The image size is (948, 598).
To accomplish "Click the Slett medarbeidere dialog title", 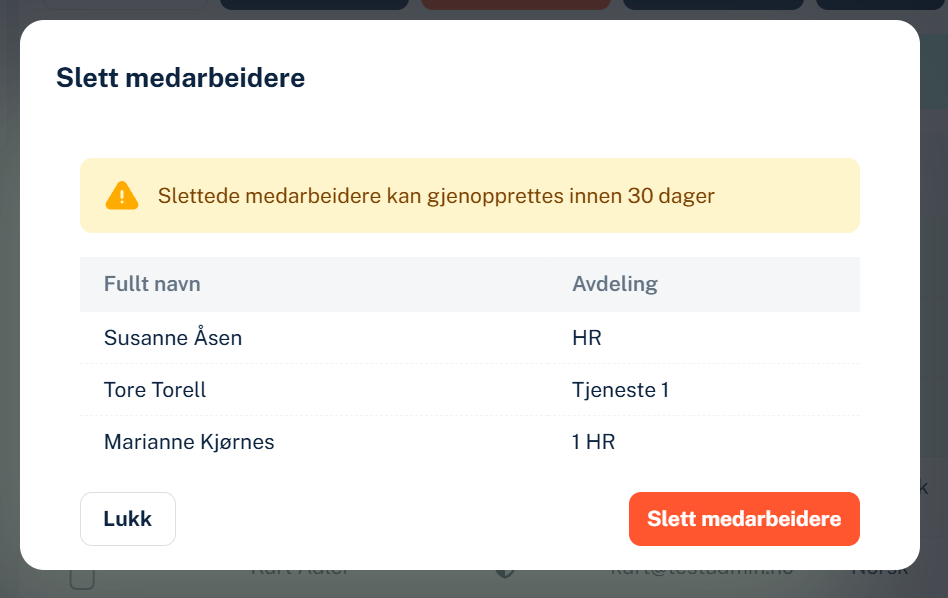I will 180,78.
